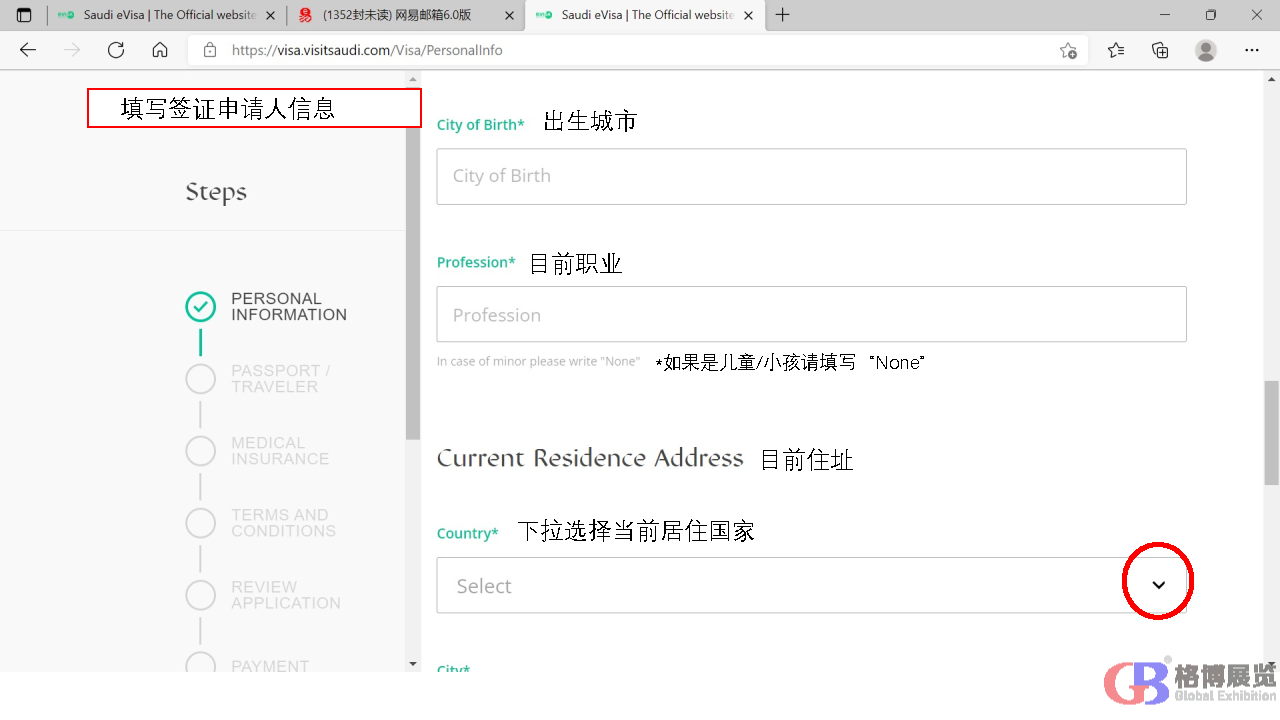Open a new browser tab
The image size is (1280, 720).
click(x=783, y=15)
